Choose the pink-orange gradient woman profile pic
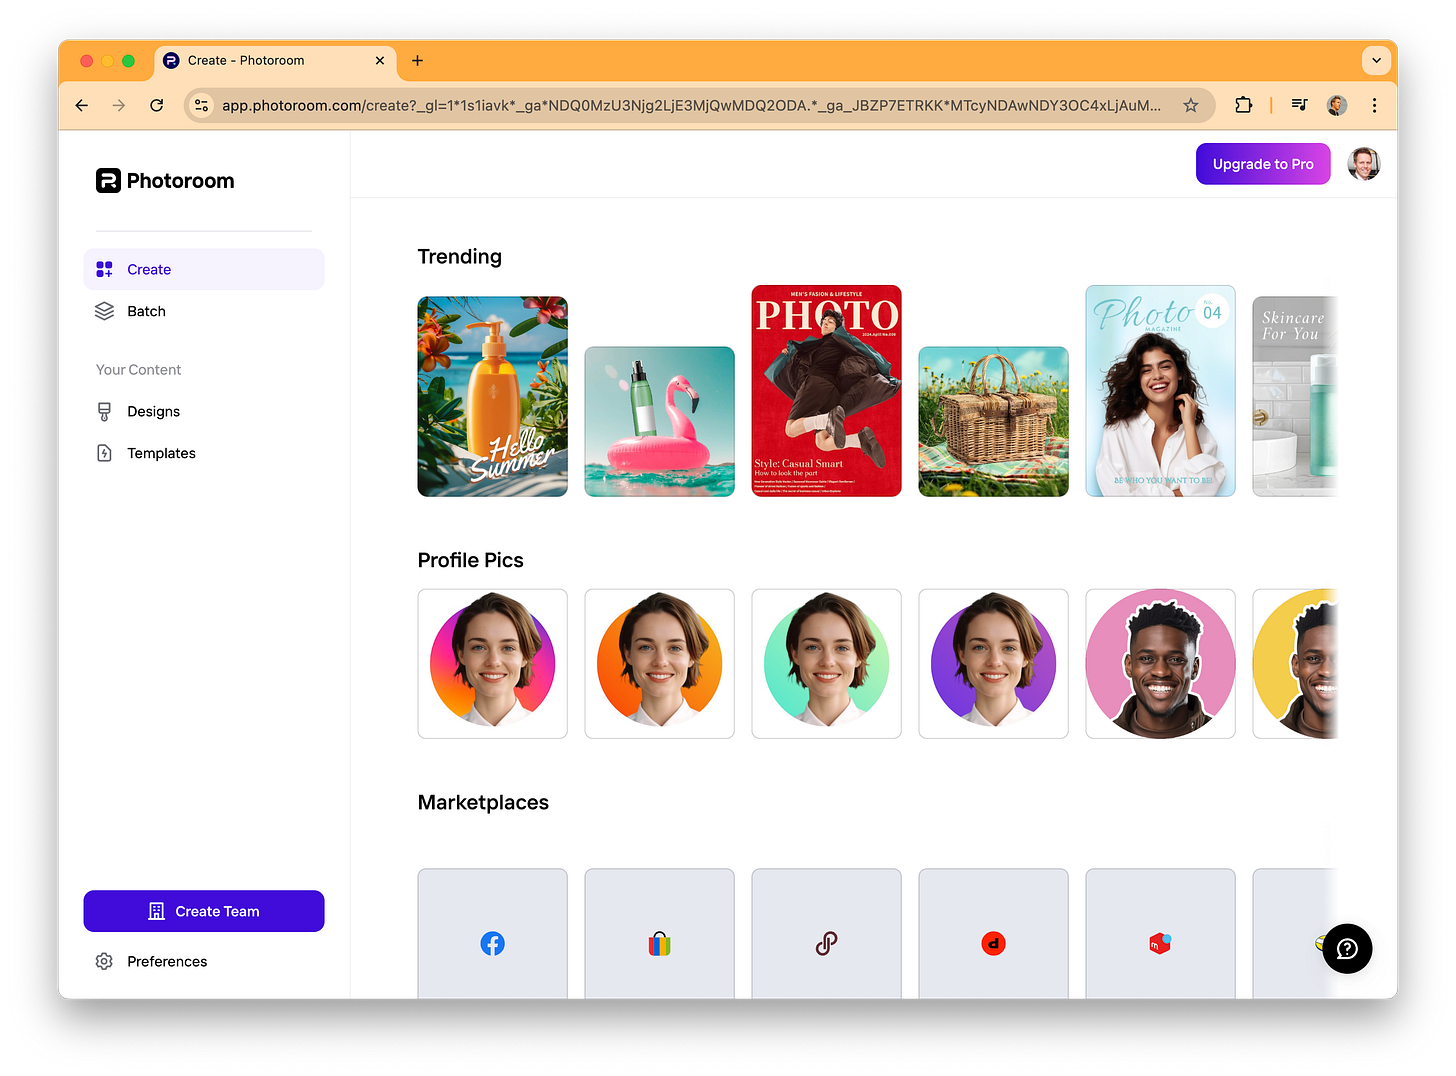 (x=492, y=663)
